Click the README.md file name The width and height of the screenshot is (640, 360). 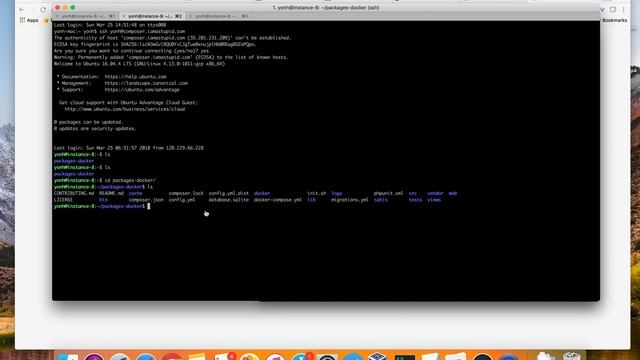(111, 193)
